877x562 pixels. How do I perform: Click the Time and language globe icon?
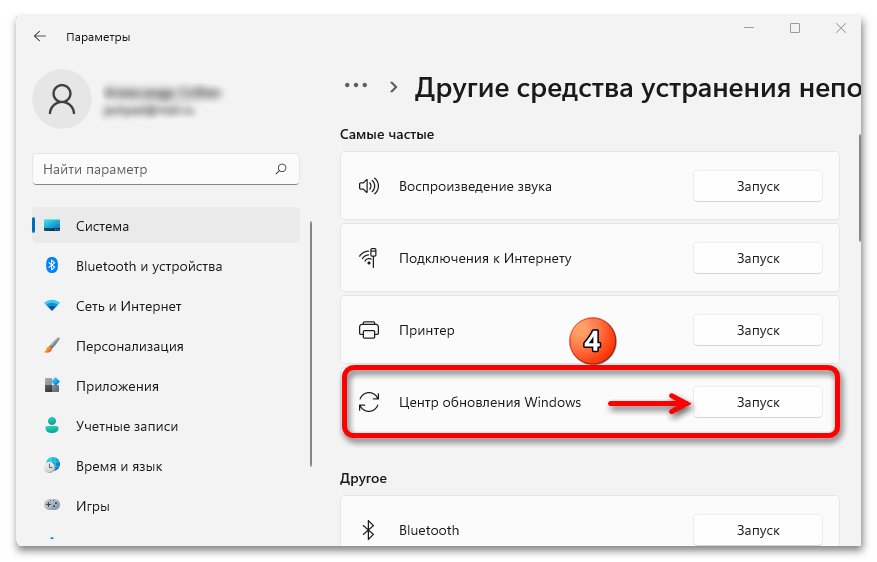(x=53, y=466)
